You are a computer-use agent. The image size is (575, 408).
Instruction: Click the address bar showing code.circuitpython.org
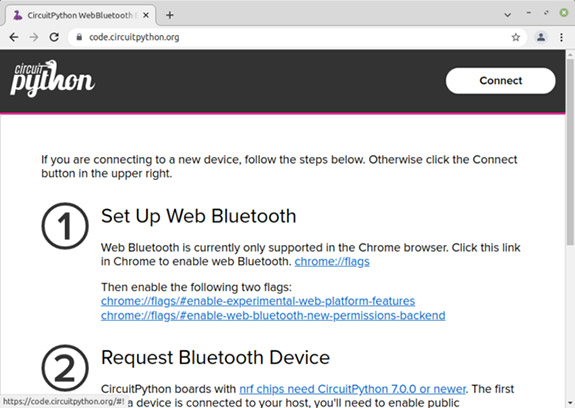pyautogui.click(x=297, y=37)
